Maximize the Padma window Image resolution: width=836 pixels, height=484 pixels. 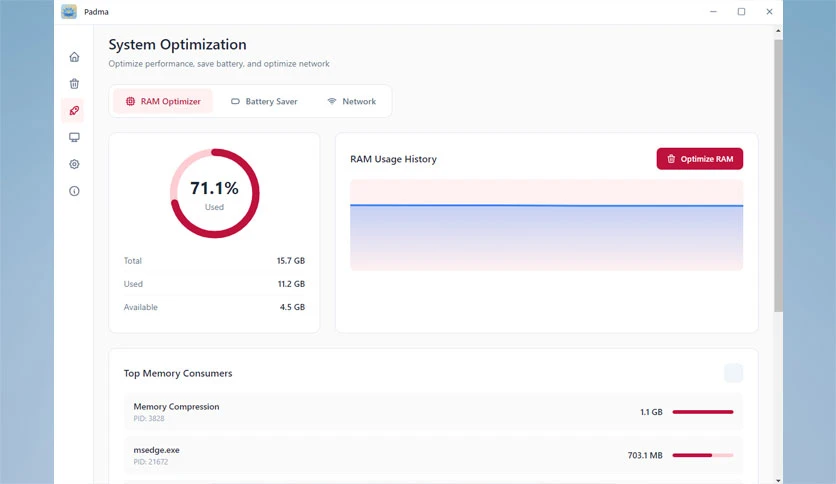pyautogui.click(x=741, y=12)
